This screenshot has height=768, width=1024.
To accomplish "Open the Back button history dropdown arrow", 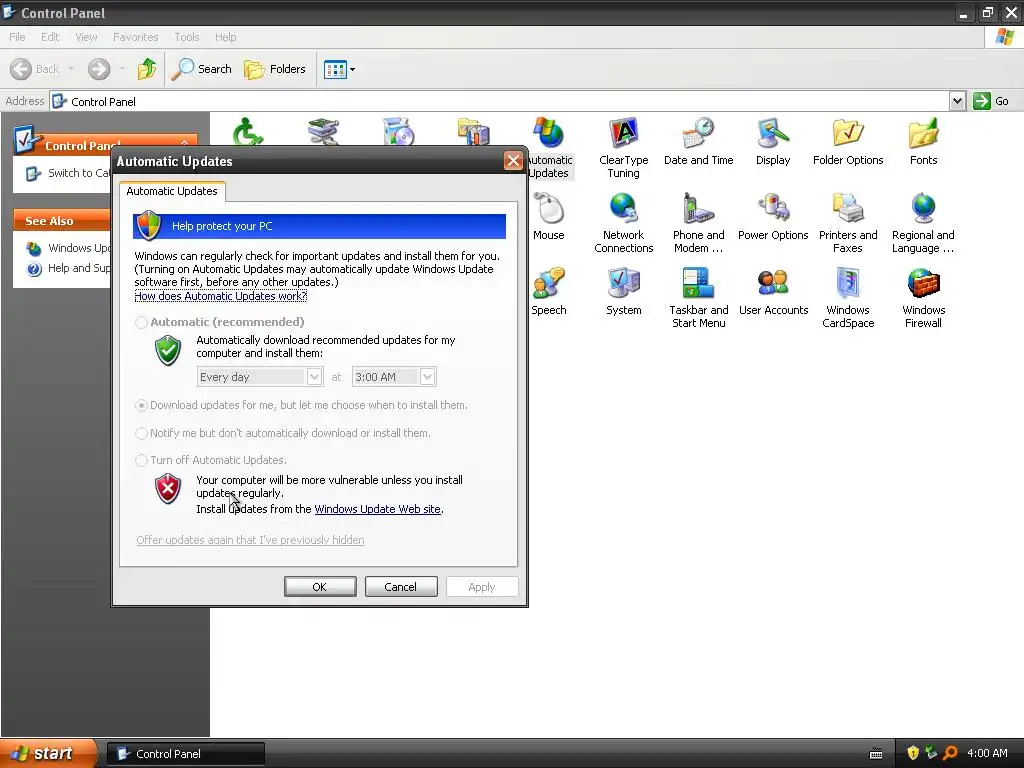I will [71, 69].
